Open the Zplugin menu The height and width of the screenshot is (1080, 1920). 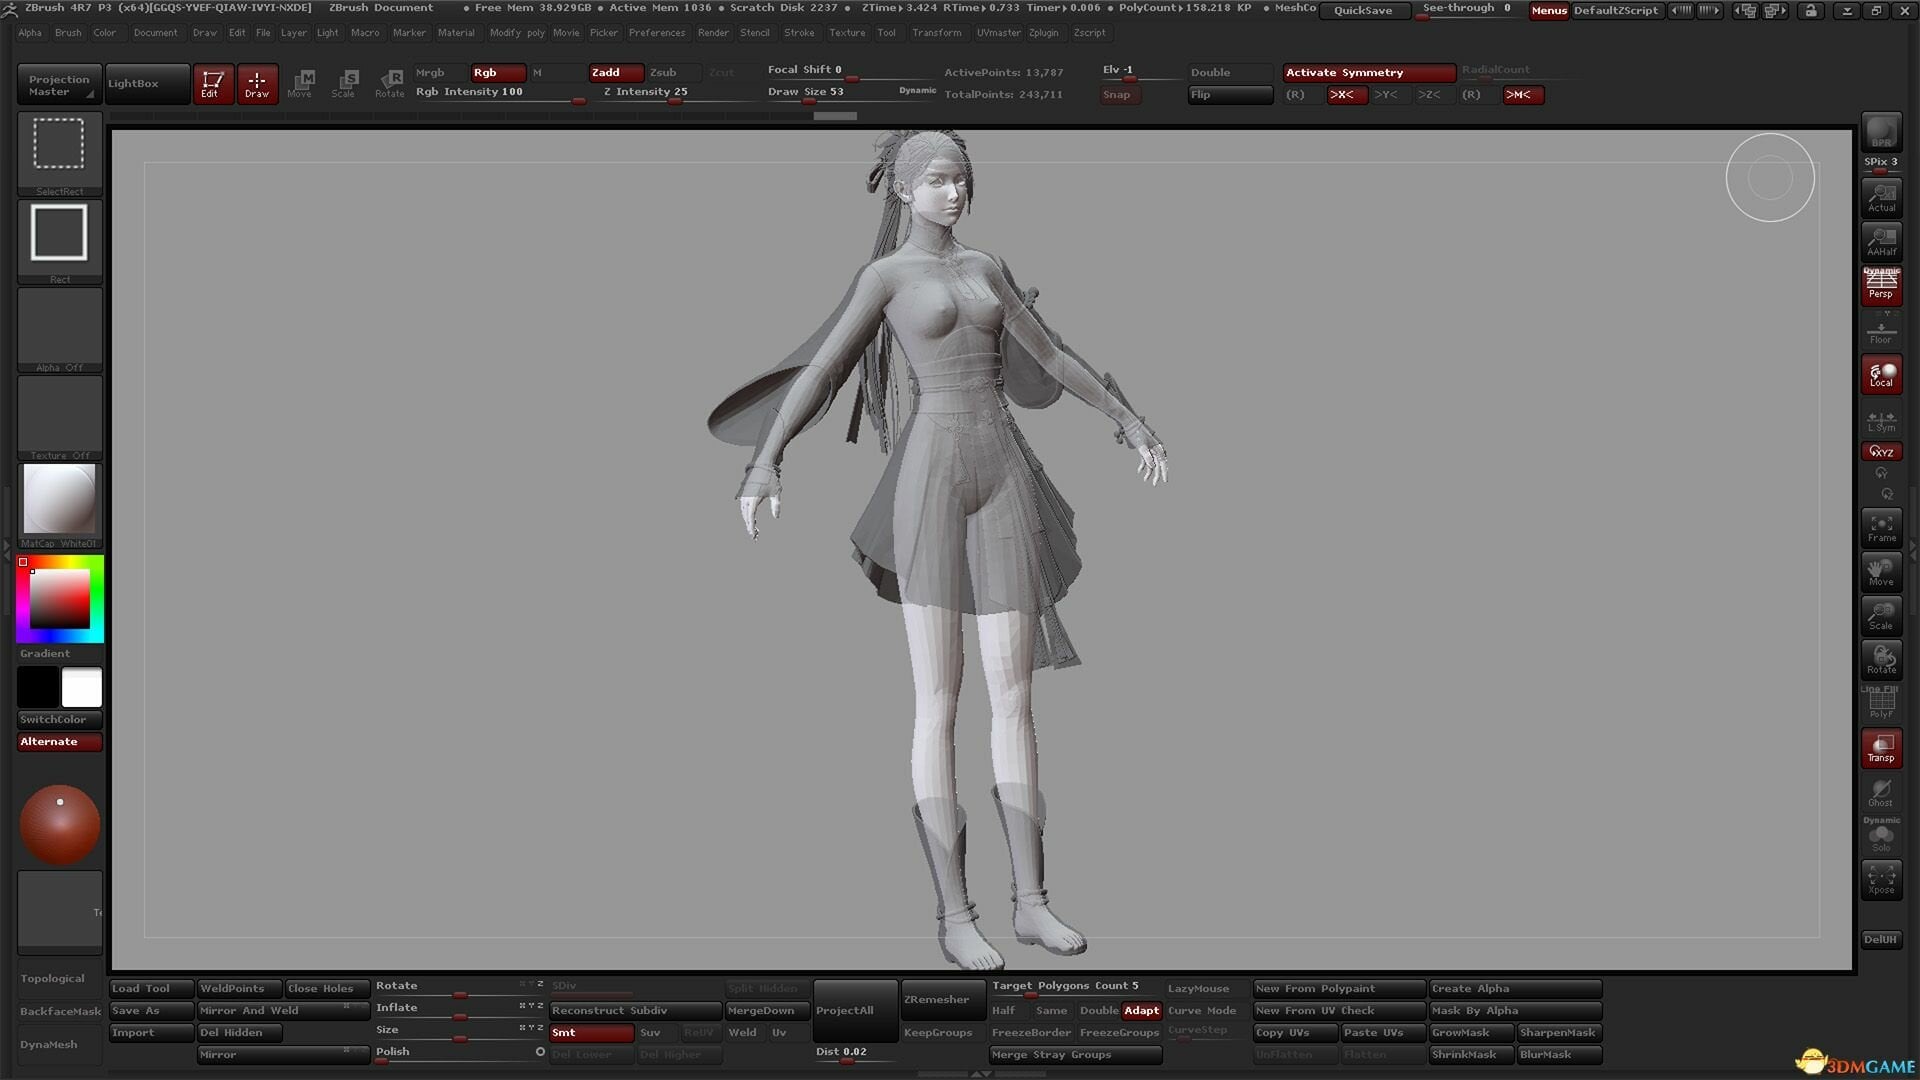tap(1043, 33)
